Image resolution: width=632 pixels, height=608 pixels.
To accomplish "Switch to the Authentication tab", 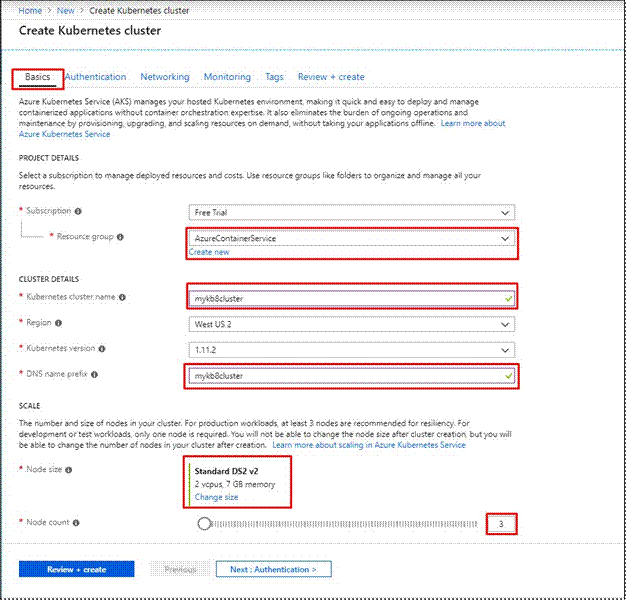I will pyautogui.click(x=96, y=77).
